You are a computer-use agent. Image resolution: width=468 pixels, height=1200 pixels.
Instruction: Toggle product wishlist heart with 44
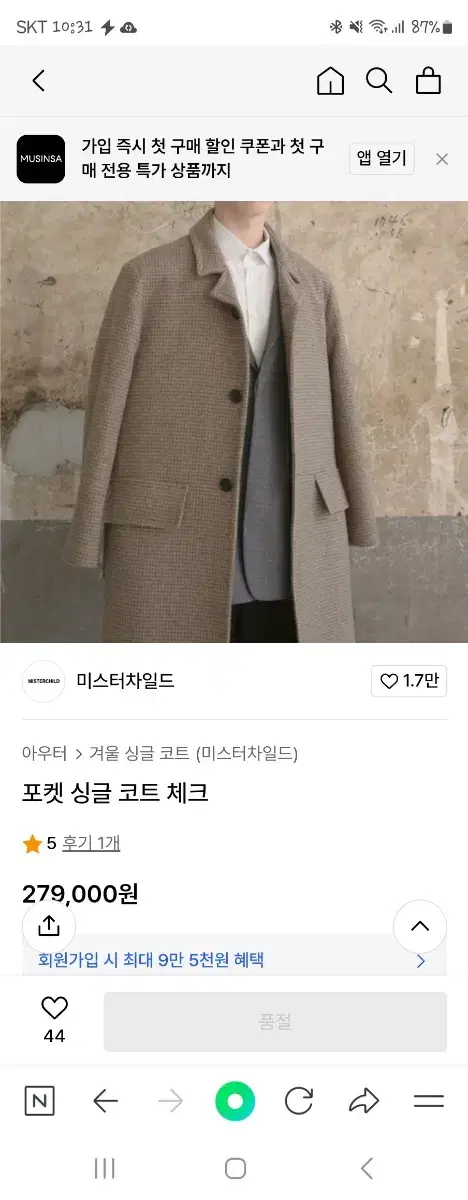click(54, 1020)
